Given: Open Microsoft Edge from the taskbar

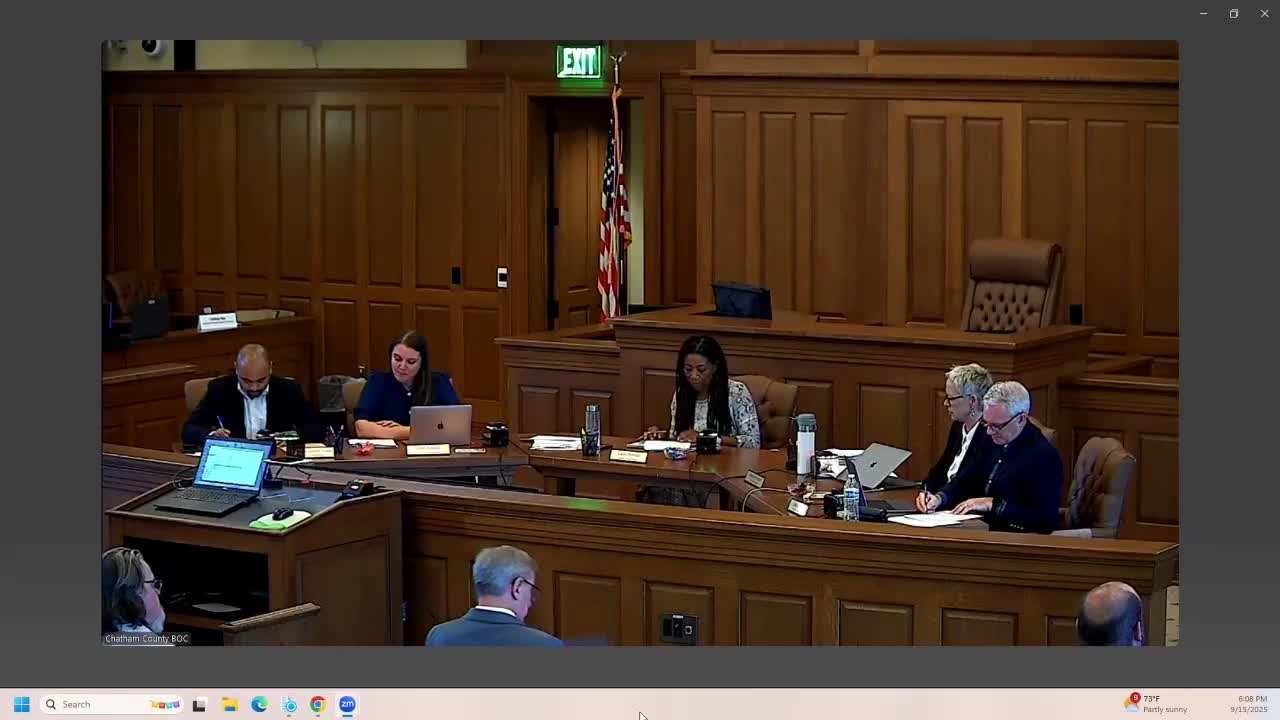Looking at the screenshot, I should point(259,705).
